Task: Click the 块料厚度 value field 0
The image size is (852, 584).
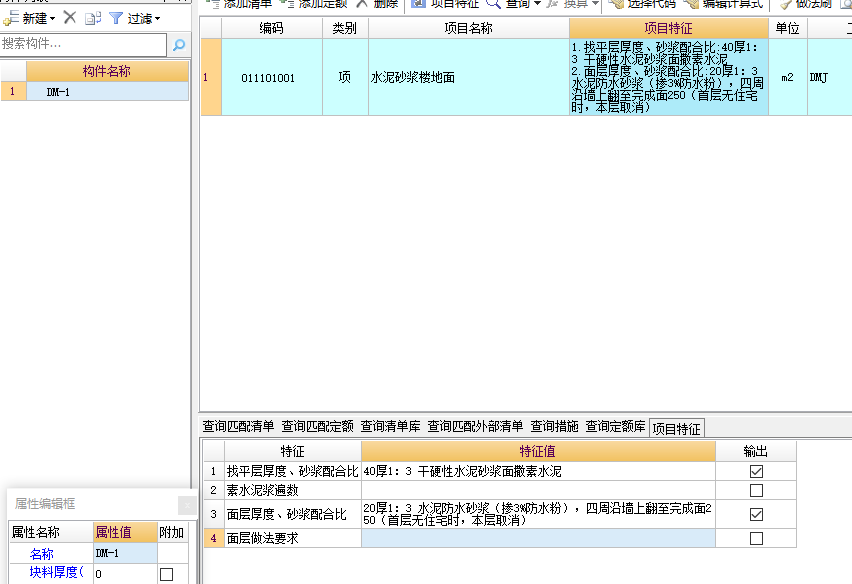Action: coord(126,574)
